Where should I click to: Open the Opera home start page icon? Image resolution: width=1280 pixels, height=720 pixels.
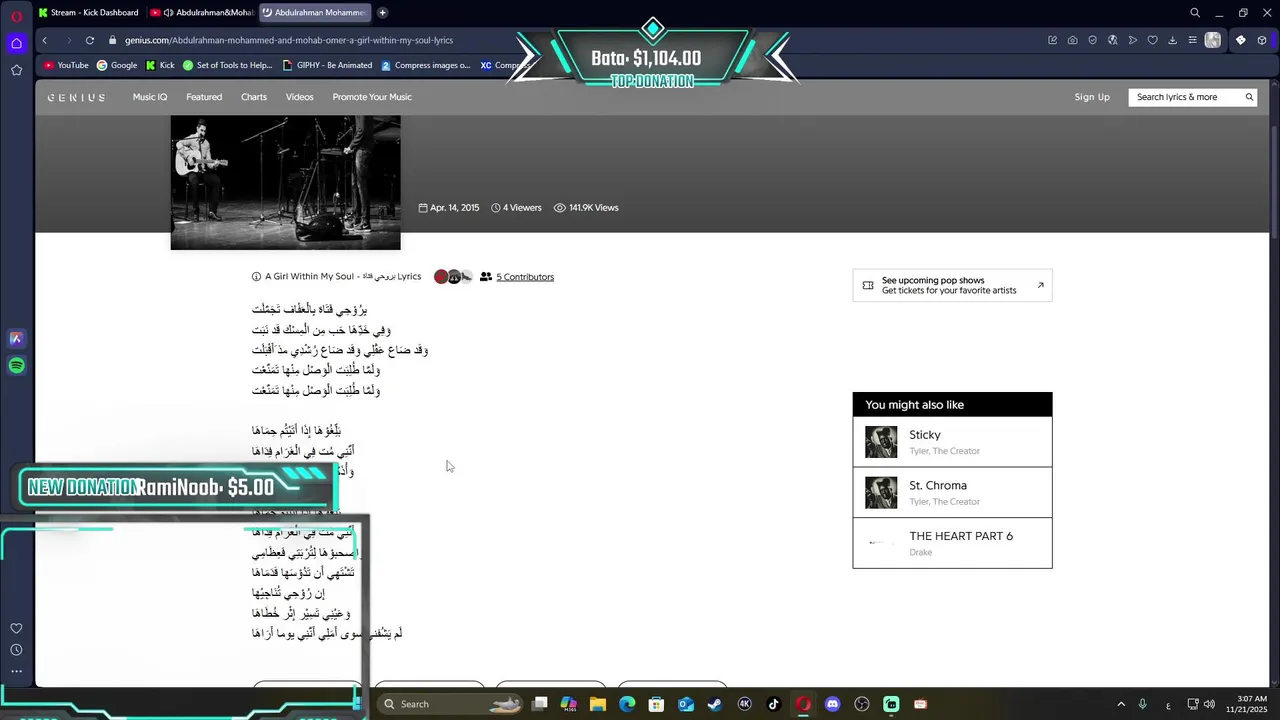point(16,43)
